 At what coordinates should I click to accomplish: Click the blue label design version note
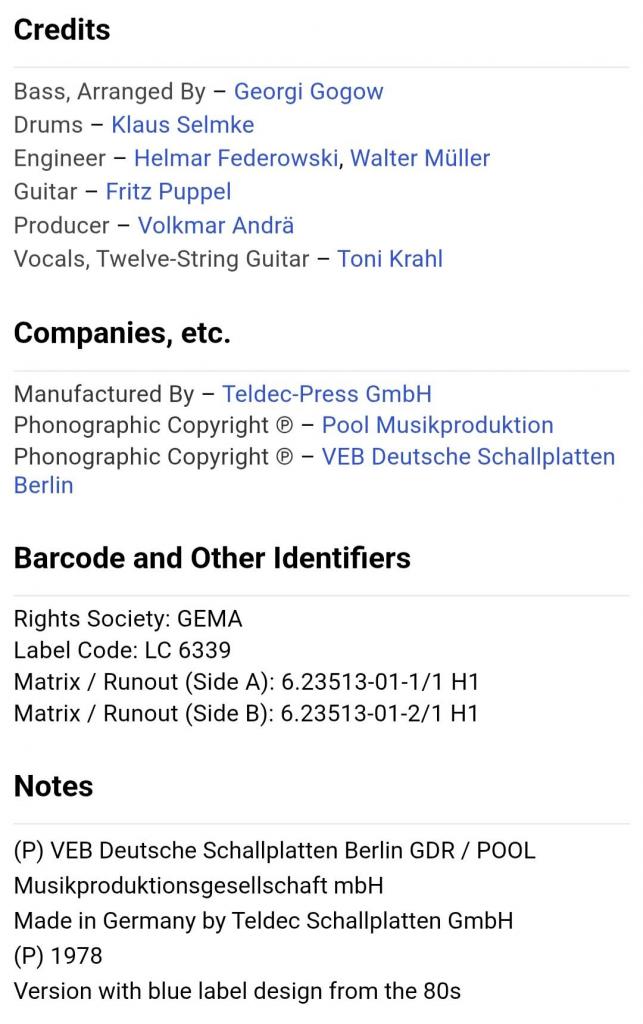[237, 992]
